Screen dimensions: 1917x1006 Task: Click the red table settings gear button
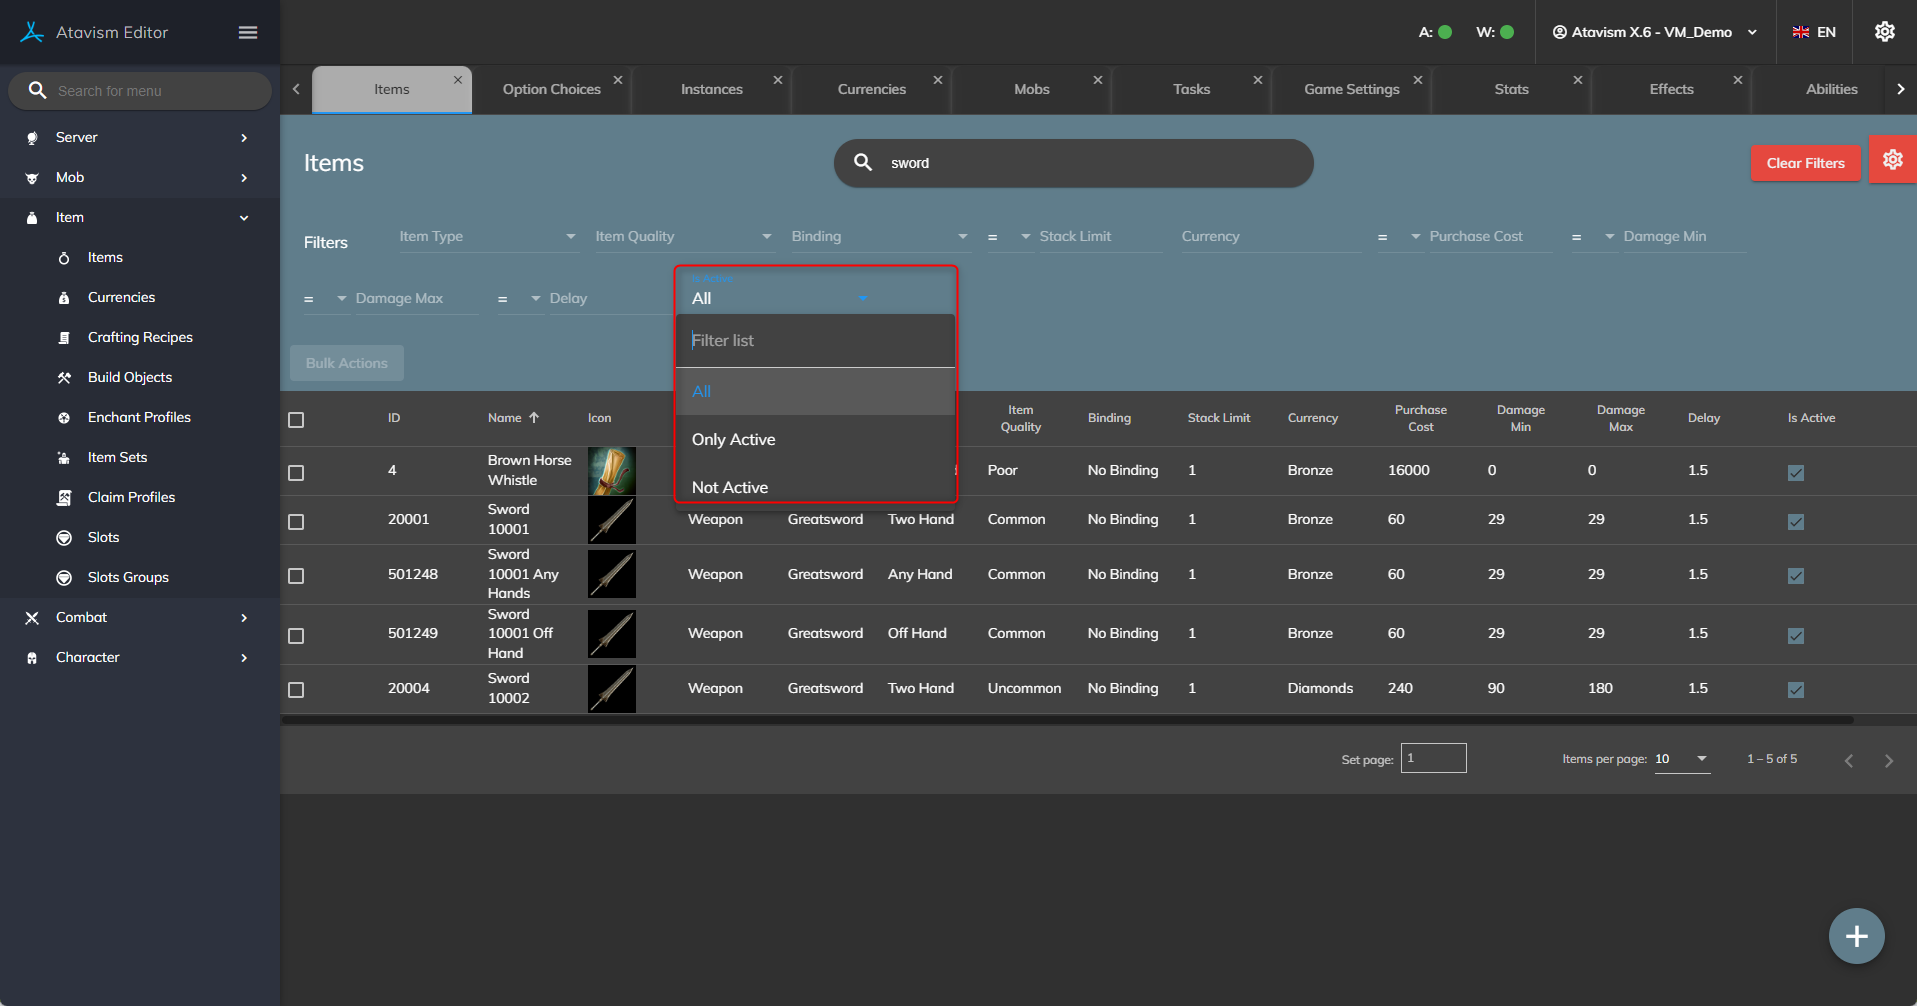tap(1892, 160)
